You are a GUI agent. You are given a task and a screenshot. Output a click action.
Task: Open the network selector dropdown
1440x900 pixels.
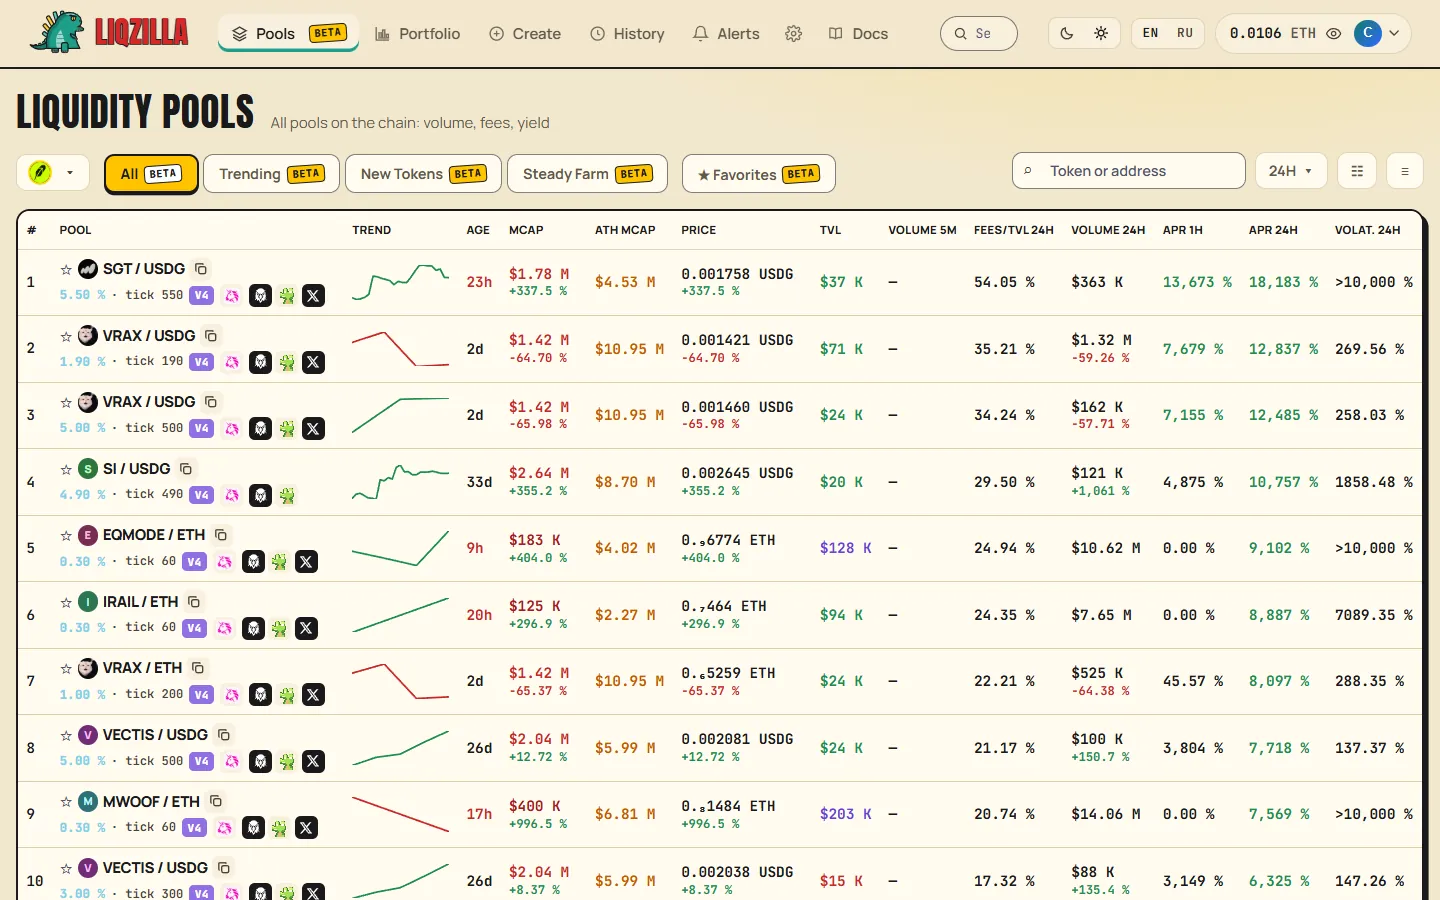click(x=52, y=173)
